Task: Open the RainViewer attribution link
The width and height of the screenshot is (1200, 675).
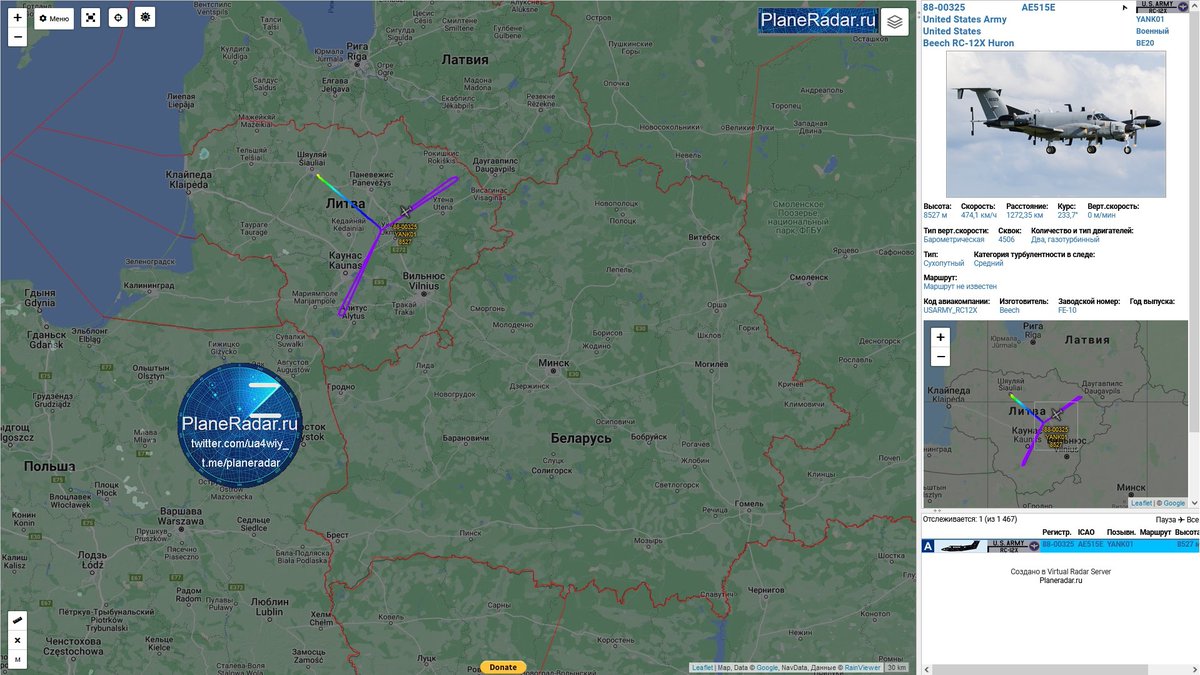Action: click(862, 668)
